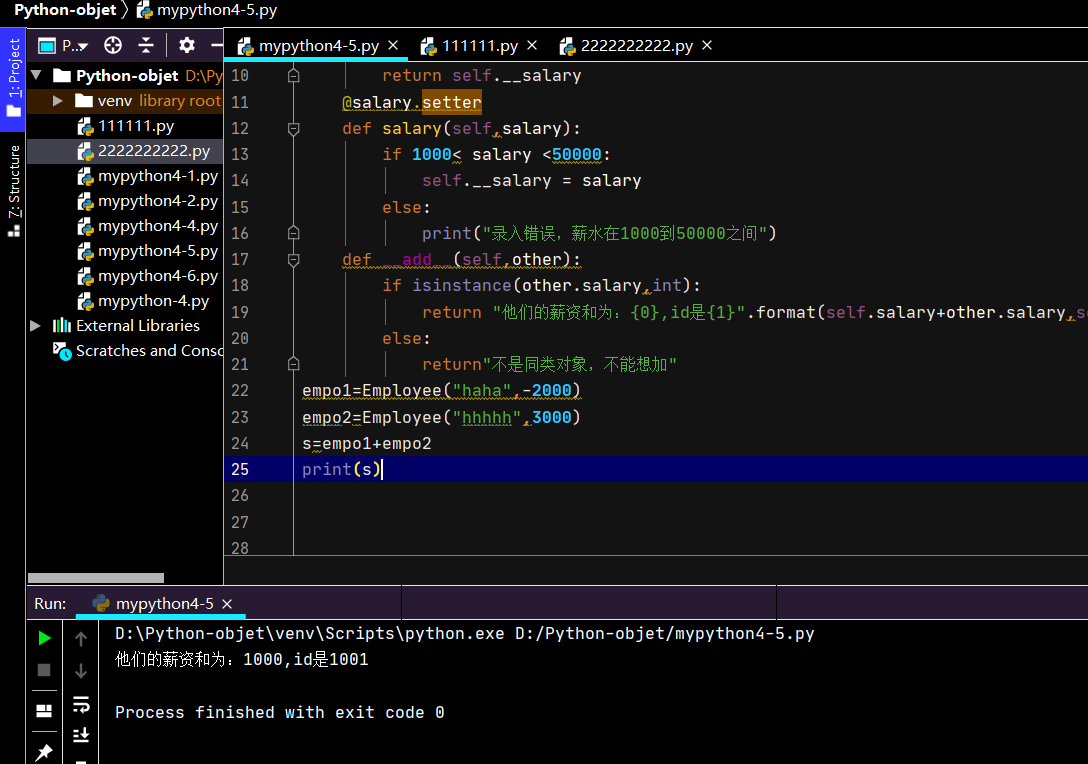Rerun program with green play icon
The image size is (1088, 764).
[x=44, y=638]
